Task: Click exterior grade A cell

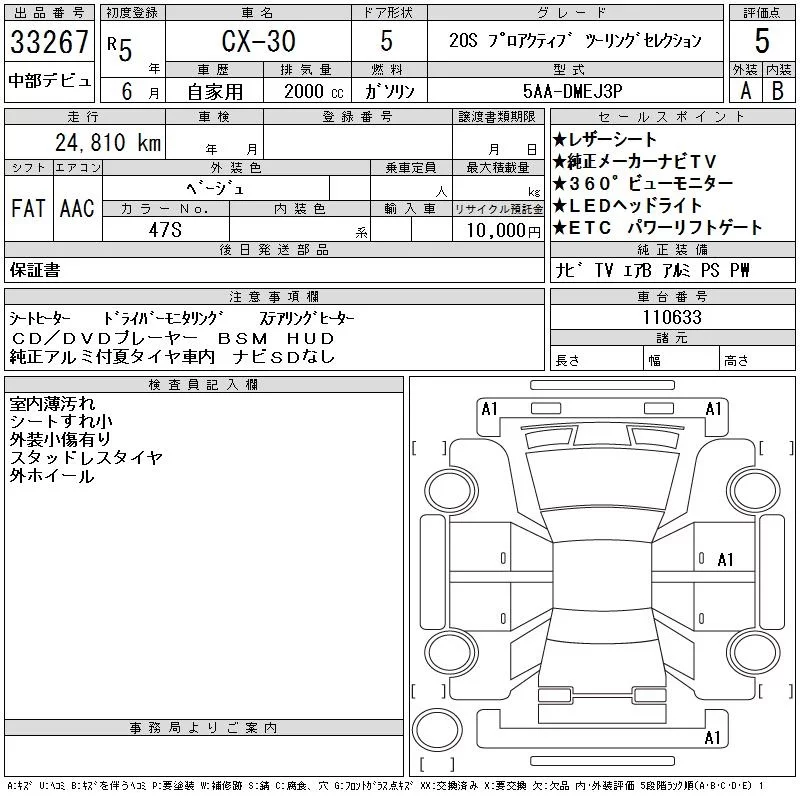Action: [745, 91]
